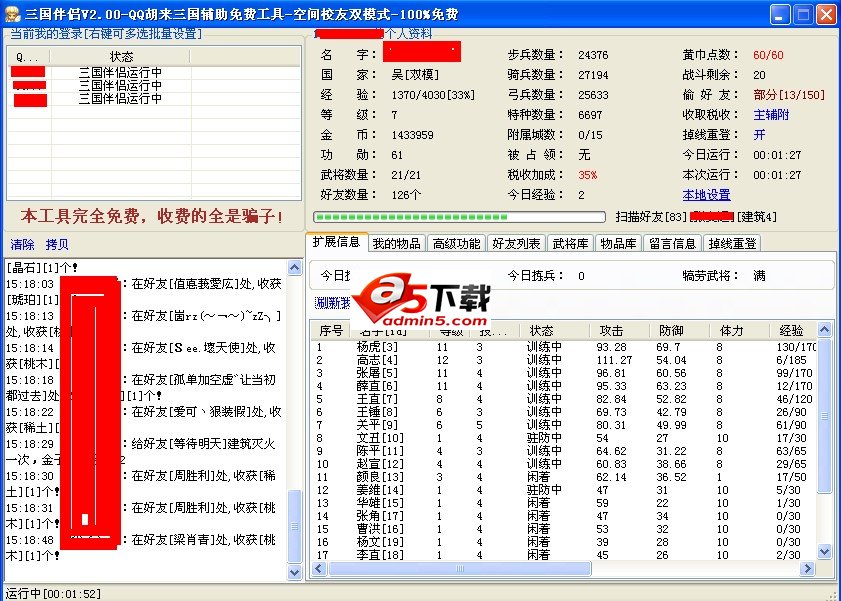Viewport: 841px width, 601px height.
Task: Select general row 薛直[6]
Action: pyautogui.click(x=563, y=386)
